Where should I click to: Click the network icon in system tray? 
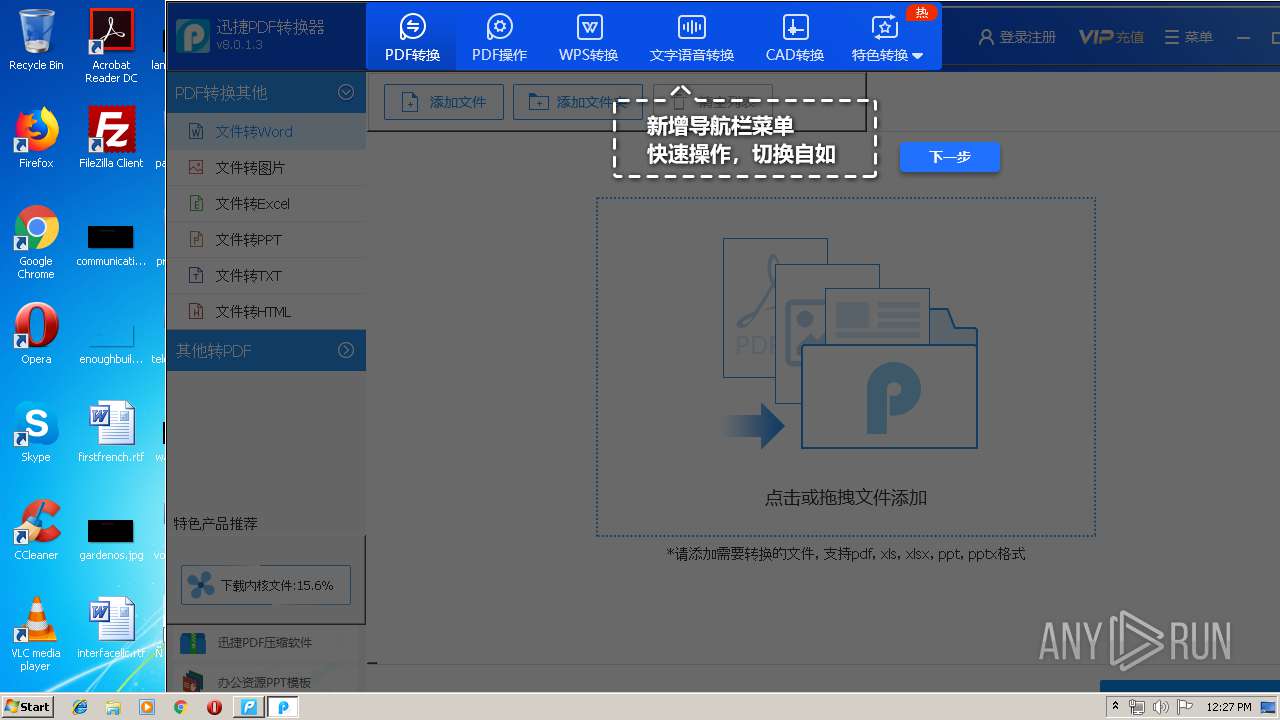(1137, 707)
